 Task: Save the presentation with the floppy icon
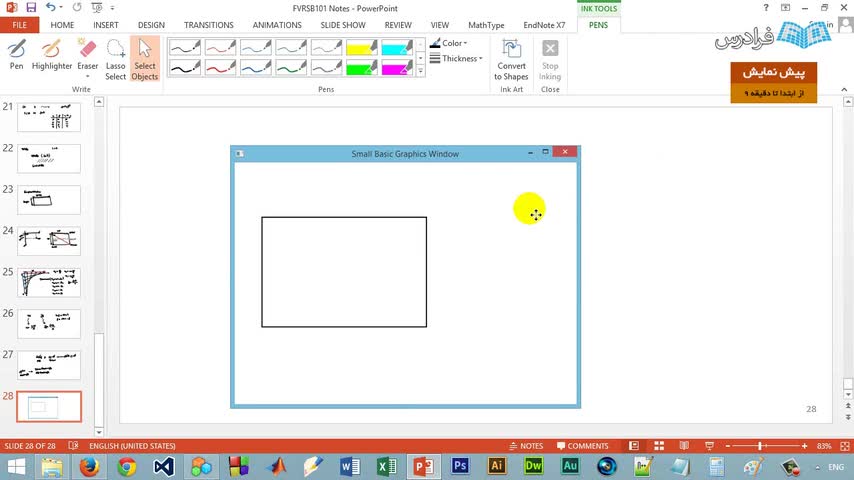tap(30, 8)
